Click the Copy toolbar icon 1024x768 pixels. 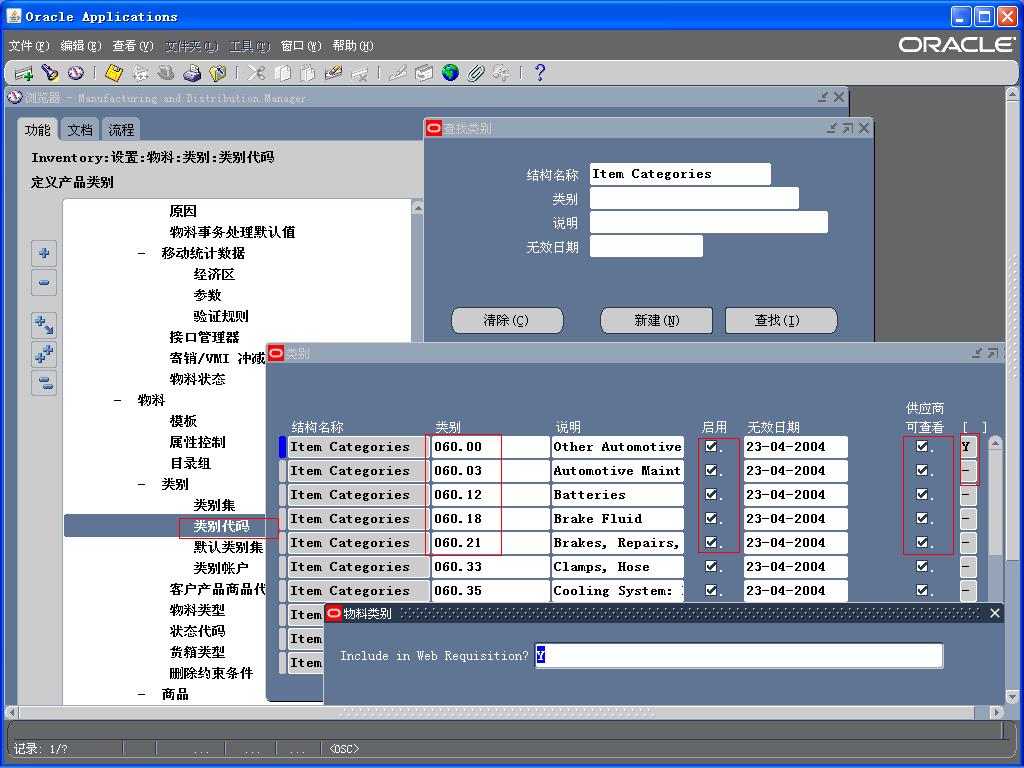[x=282, y=73]
